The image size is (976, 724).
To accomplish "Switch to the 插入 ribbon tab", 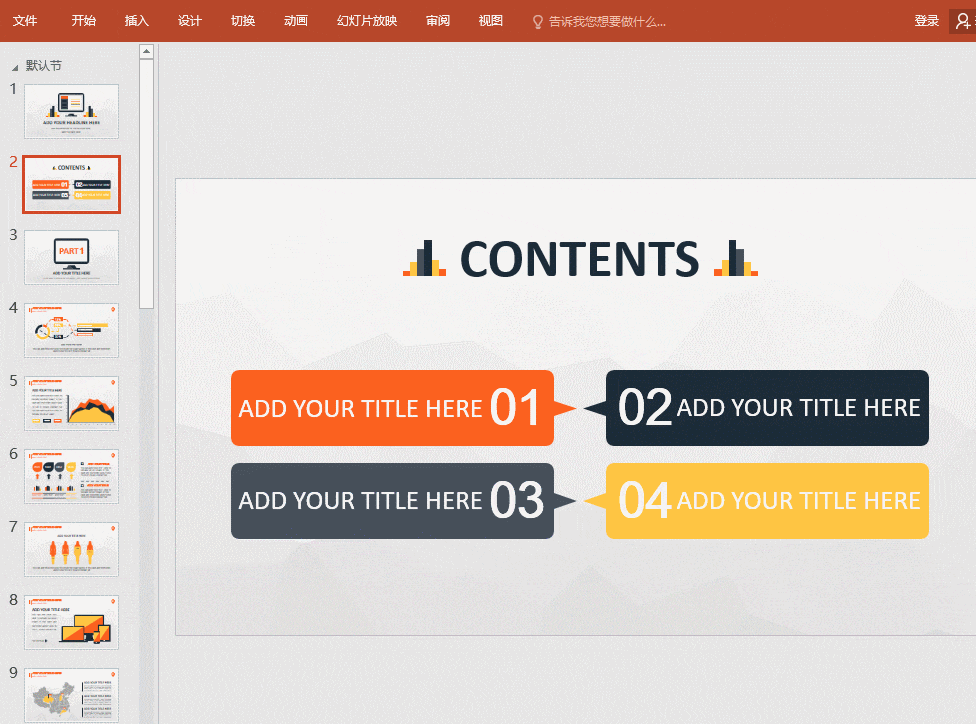I will pyautogui.click(x=136, y=21).
